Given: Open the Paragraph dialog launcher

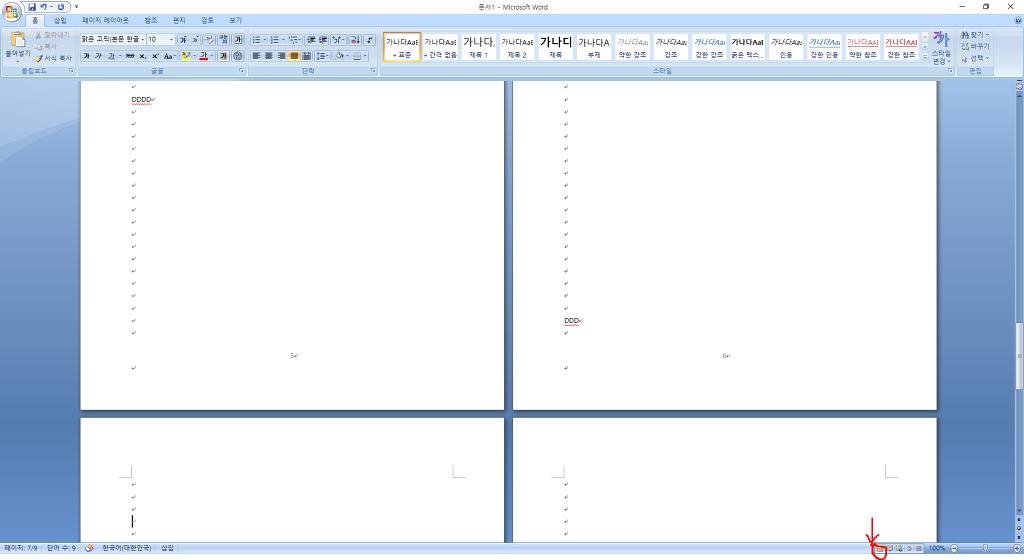Looking at the screenshot, I should click(374, 70).
